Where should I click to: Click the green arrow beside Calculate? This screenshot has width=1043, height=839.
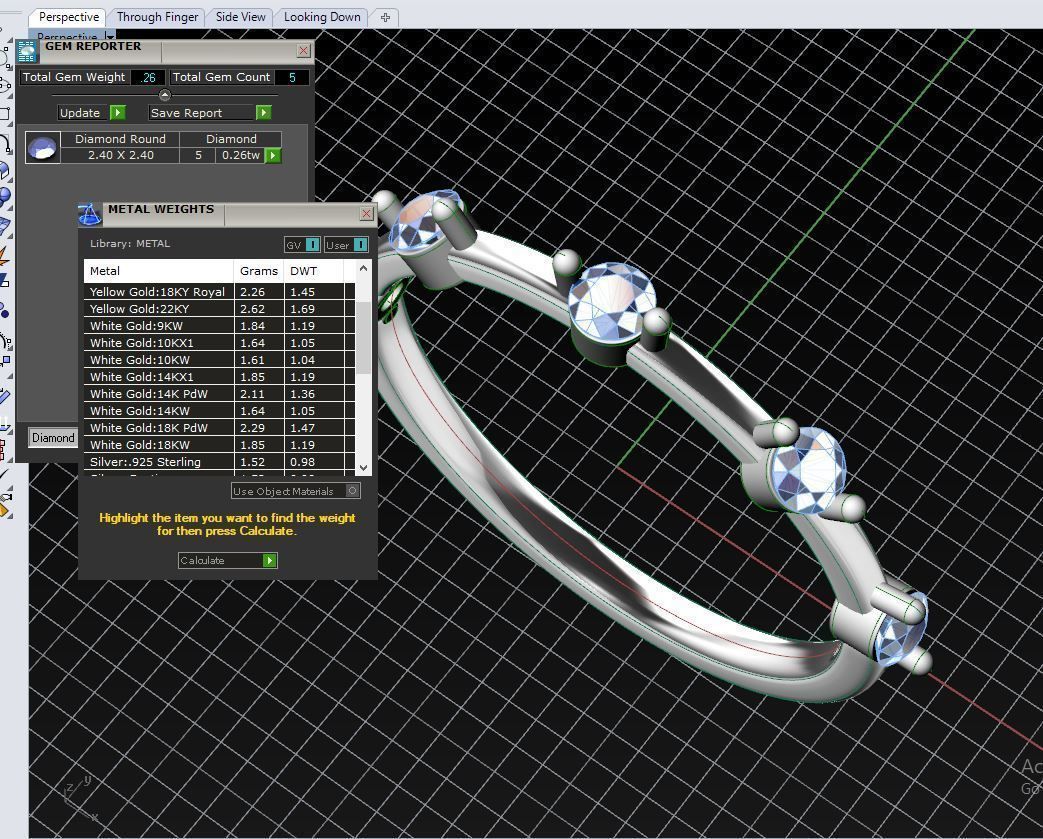pos(269,560)
